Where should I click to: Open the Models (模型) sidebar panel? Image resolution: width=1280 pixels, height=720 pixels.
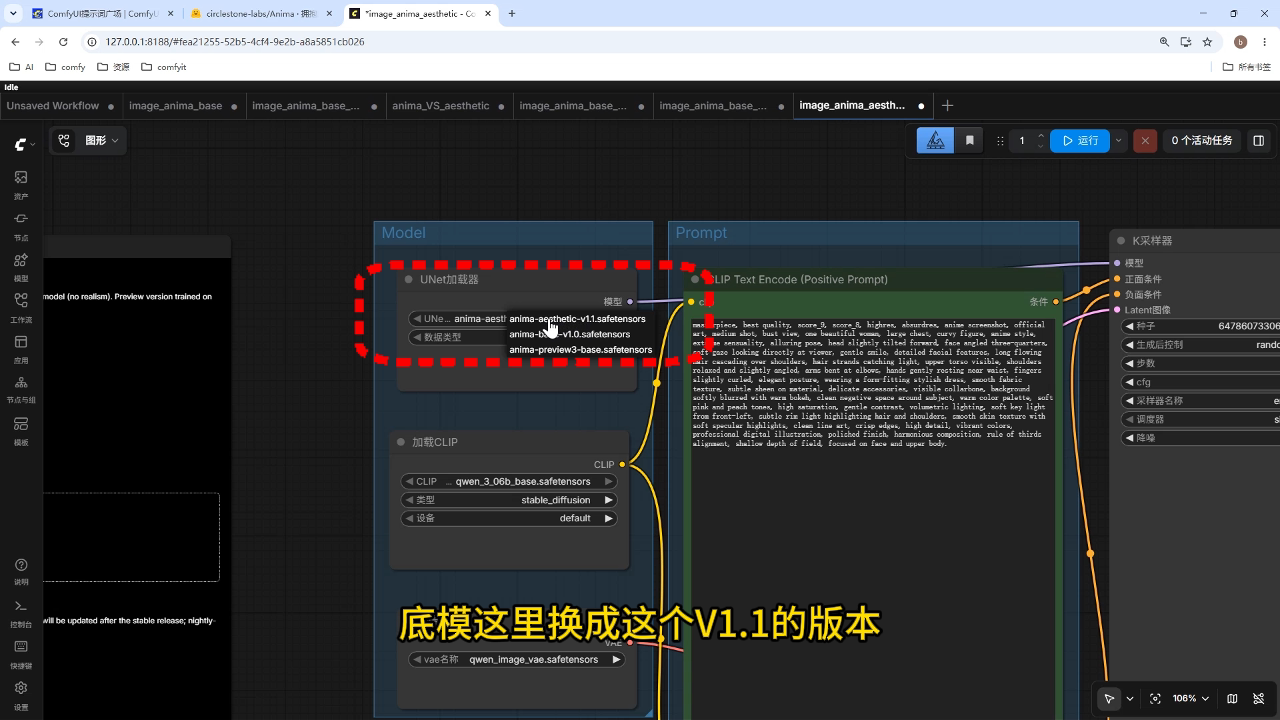tap(20, 266)
